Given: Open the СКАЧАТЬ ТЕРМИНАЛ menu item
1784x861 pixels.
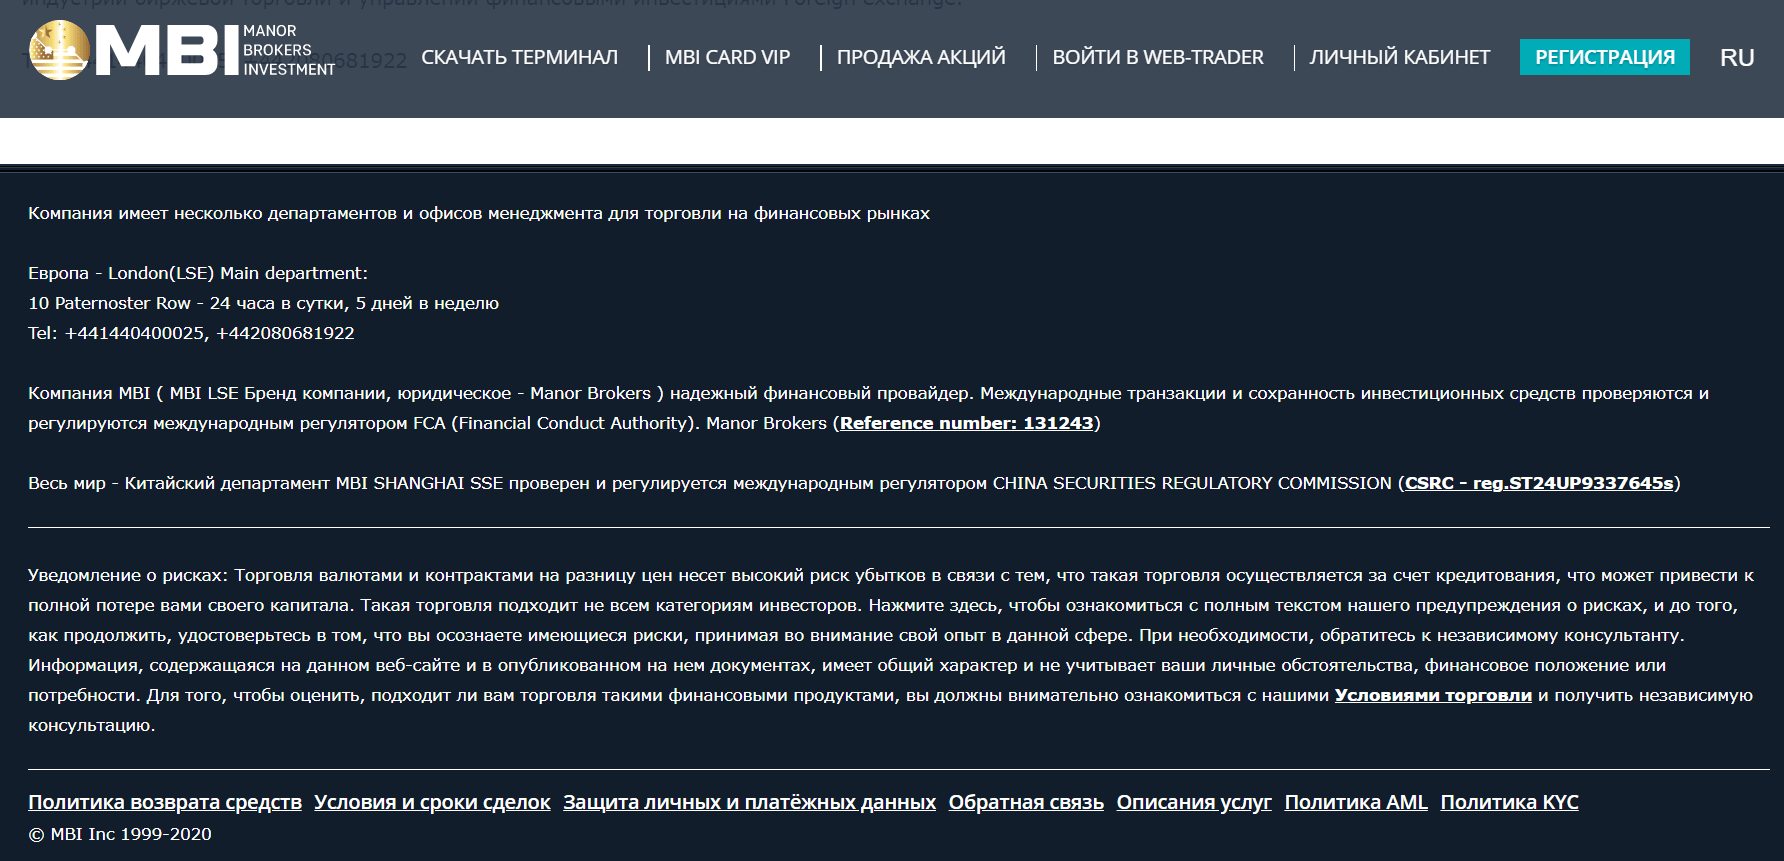Looking at the screenshot, I should 519,58.
